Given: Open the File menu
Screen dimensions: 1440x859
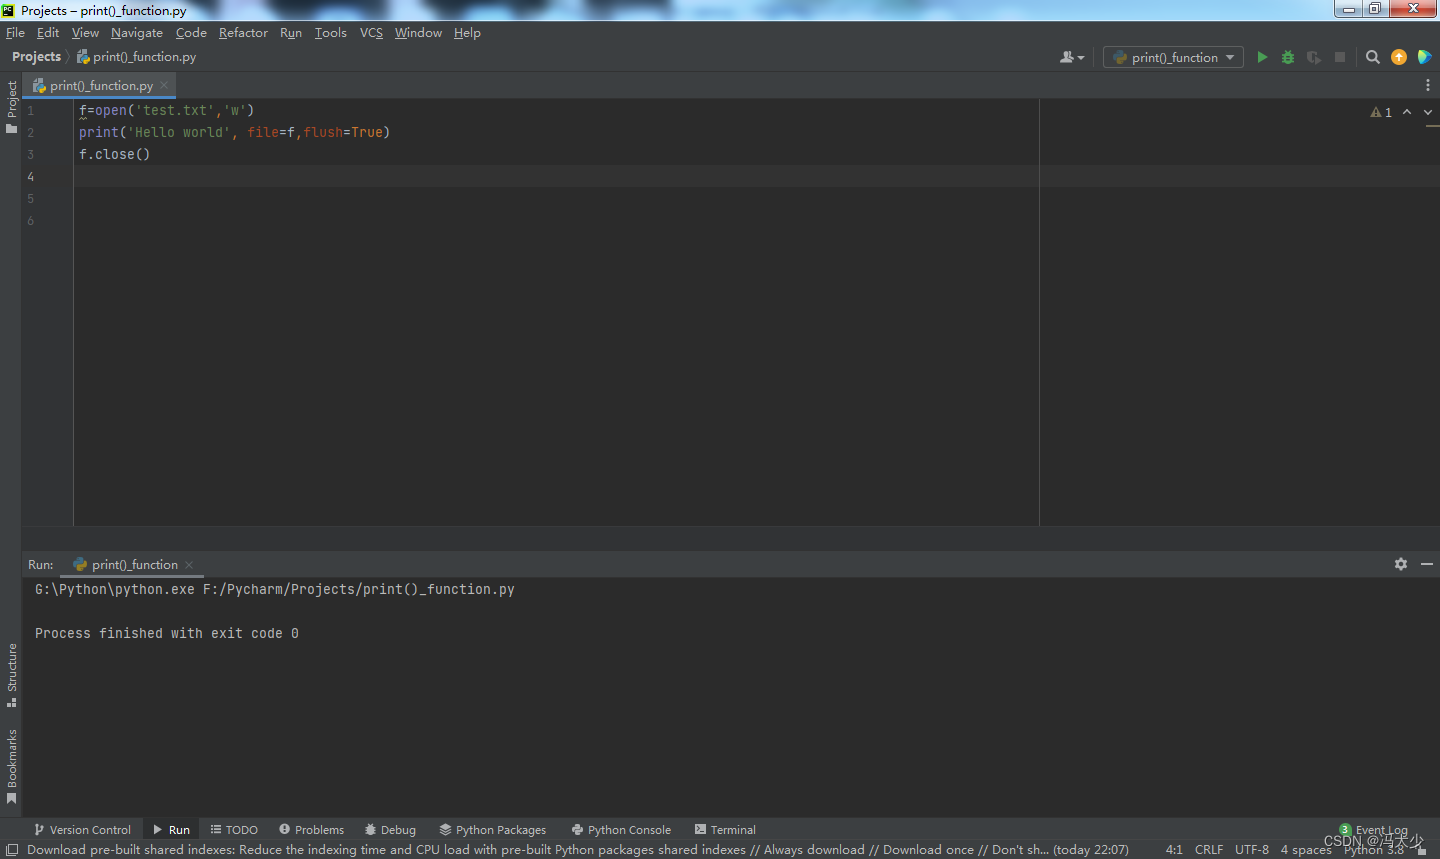Looking at the screenshot, I should point(15,33).
